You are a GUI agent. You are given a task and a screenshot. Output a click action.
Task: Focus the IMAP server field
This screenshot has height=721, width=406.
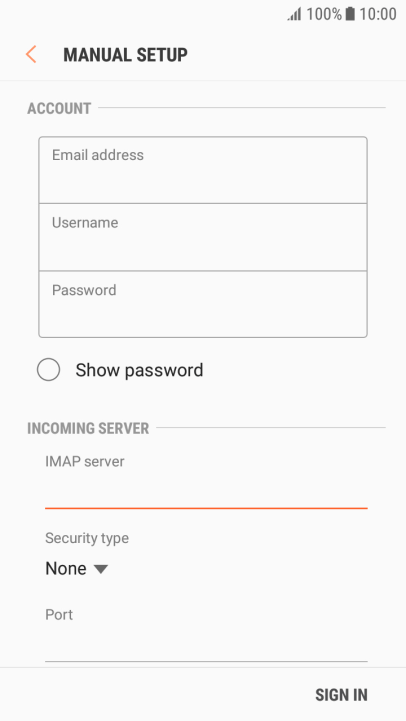[x=206, y=492]
